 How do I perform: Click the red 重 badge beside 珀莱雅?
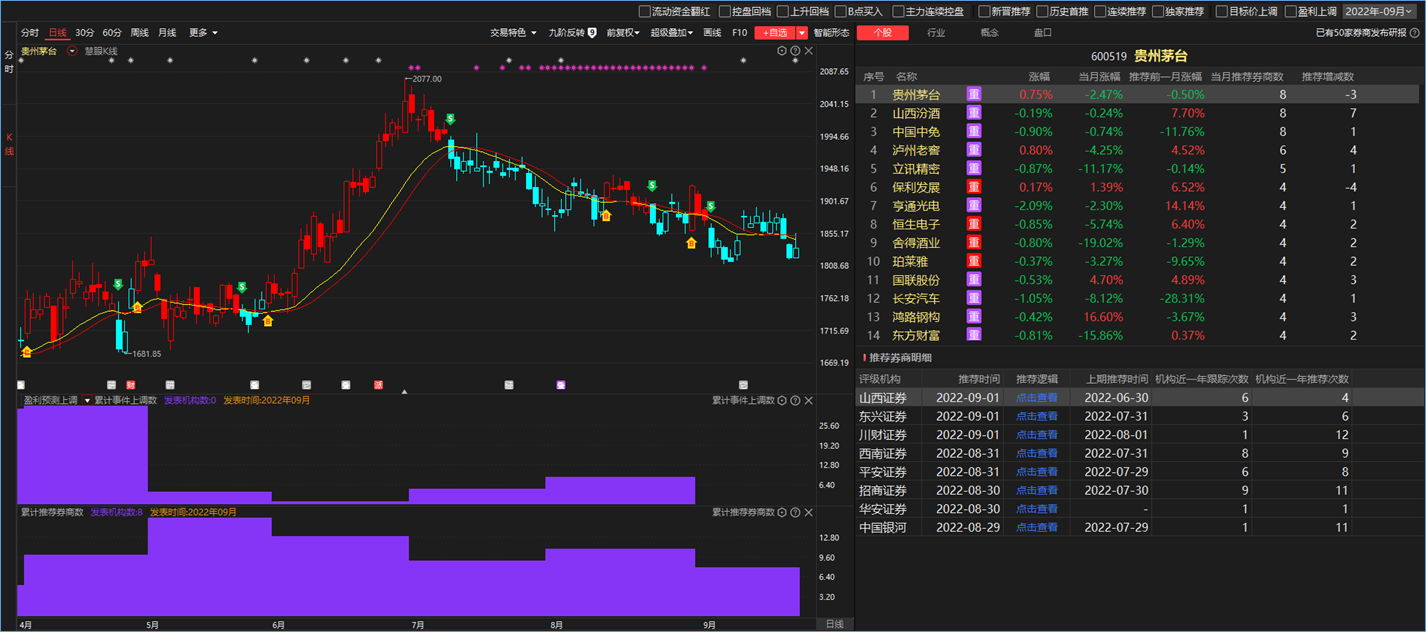974,261
